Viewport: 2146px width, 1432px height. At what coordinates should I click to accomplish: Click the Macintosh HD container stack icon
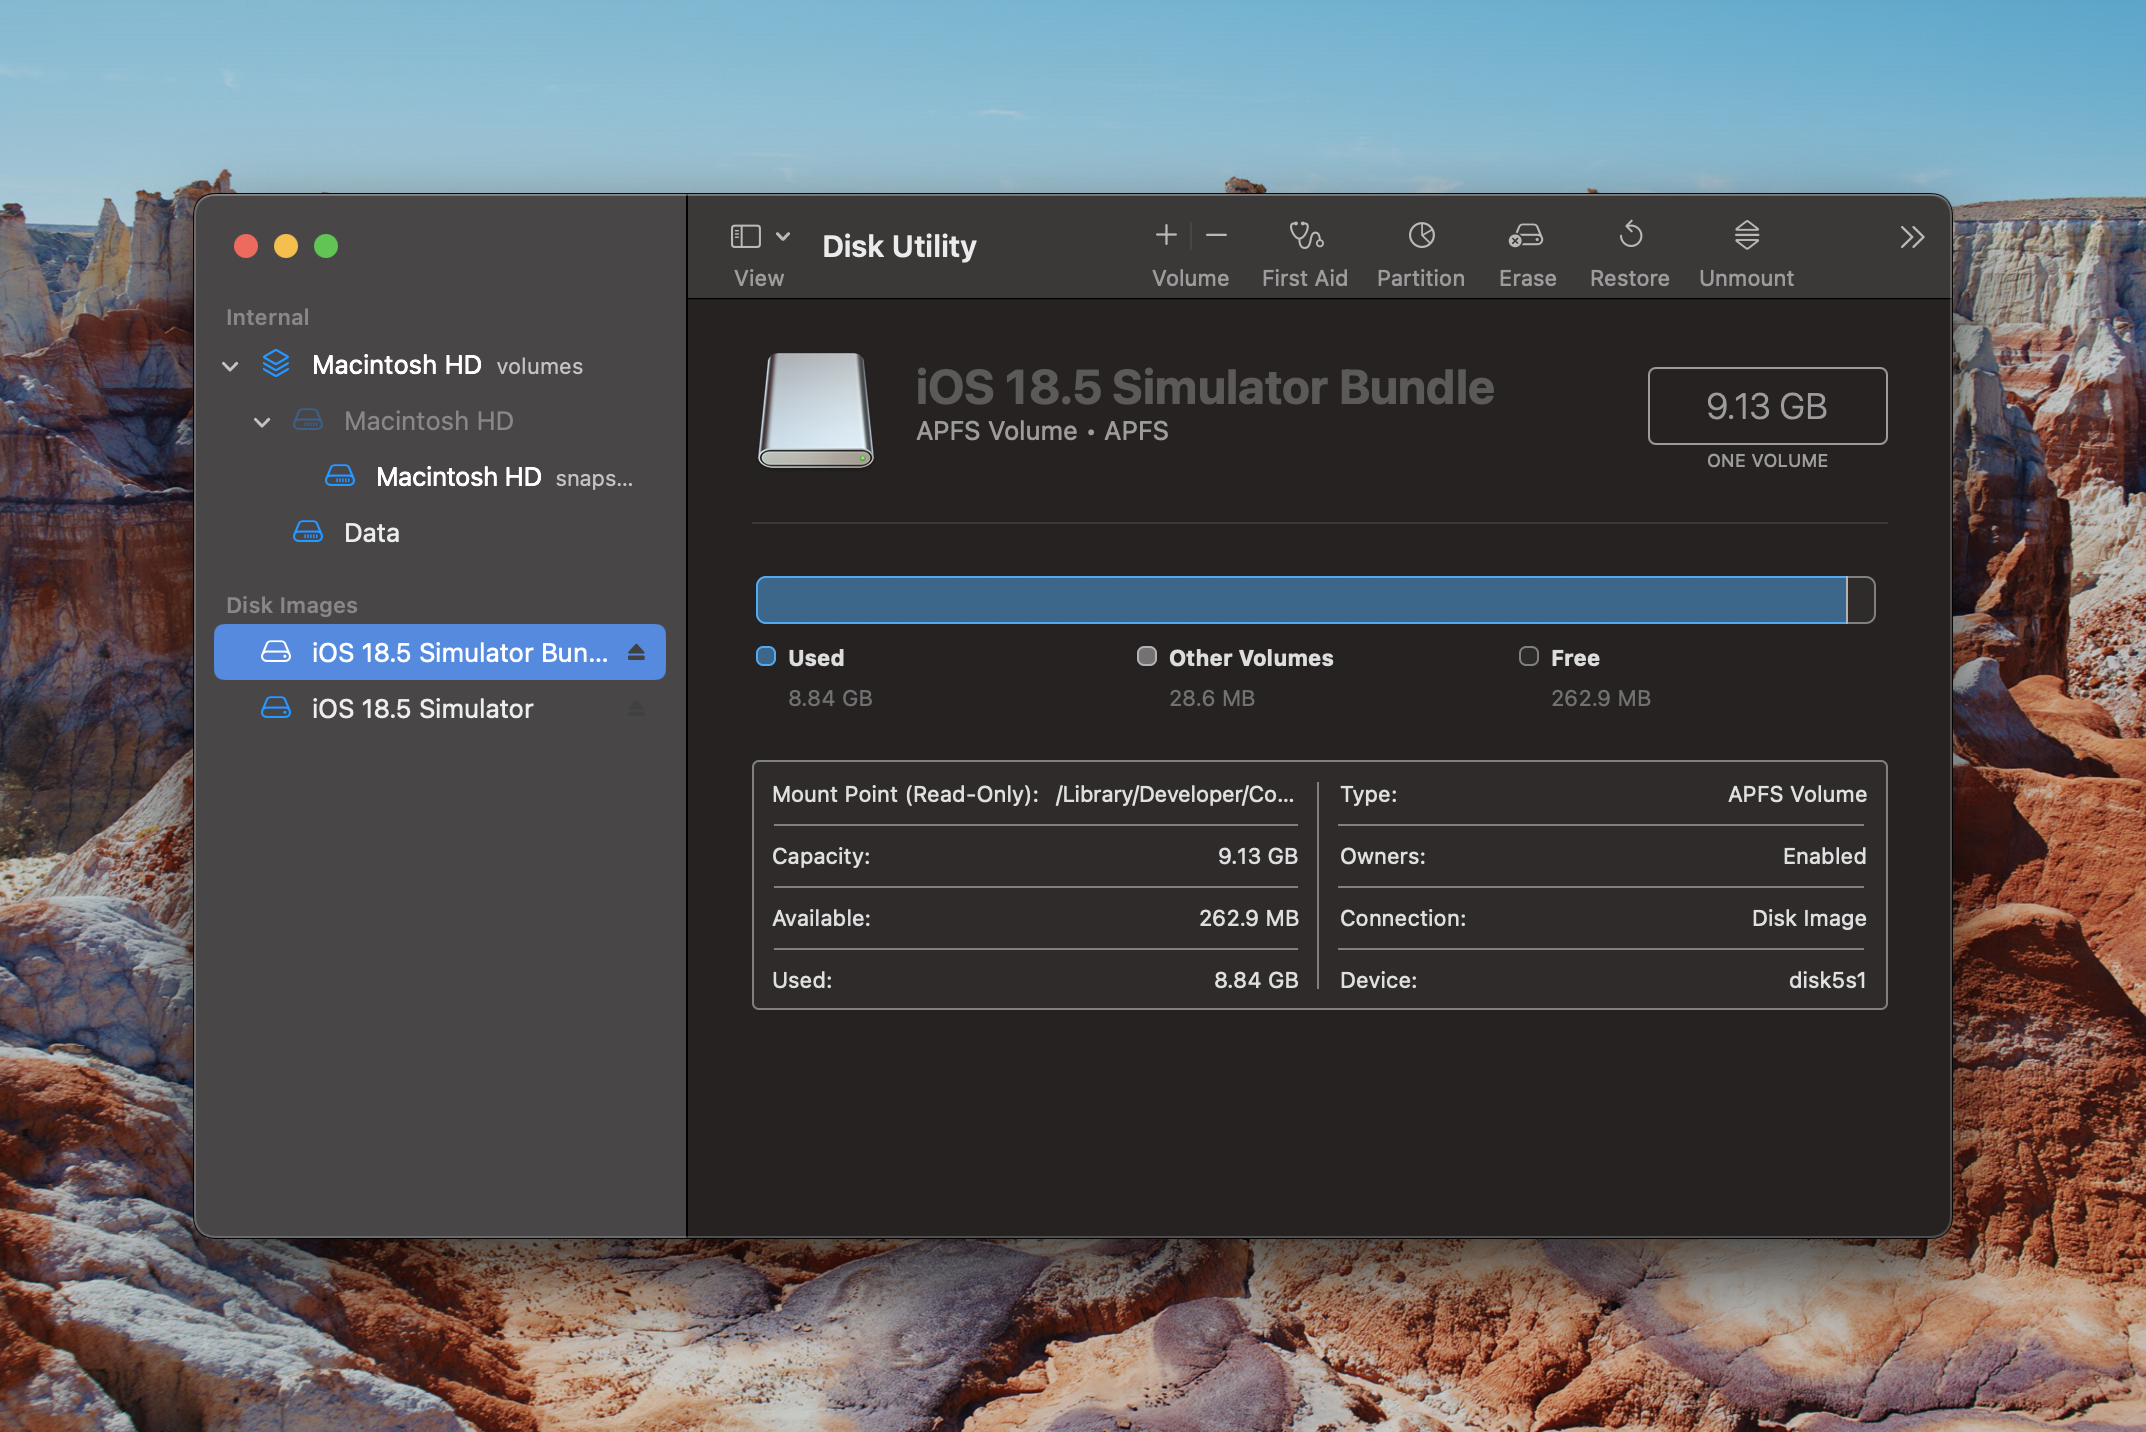tap(276, 364)
